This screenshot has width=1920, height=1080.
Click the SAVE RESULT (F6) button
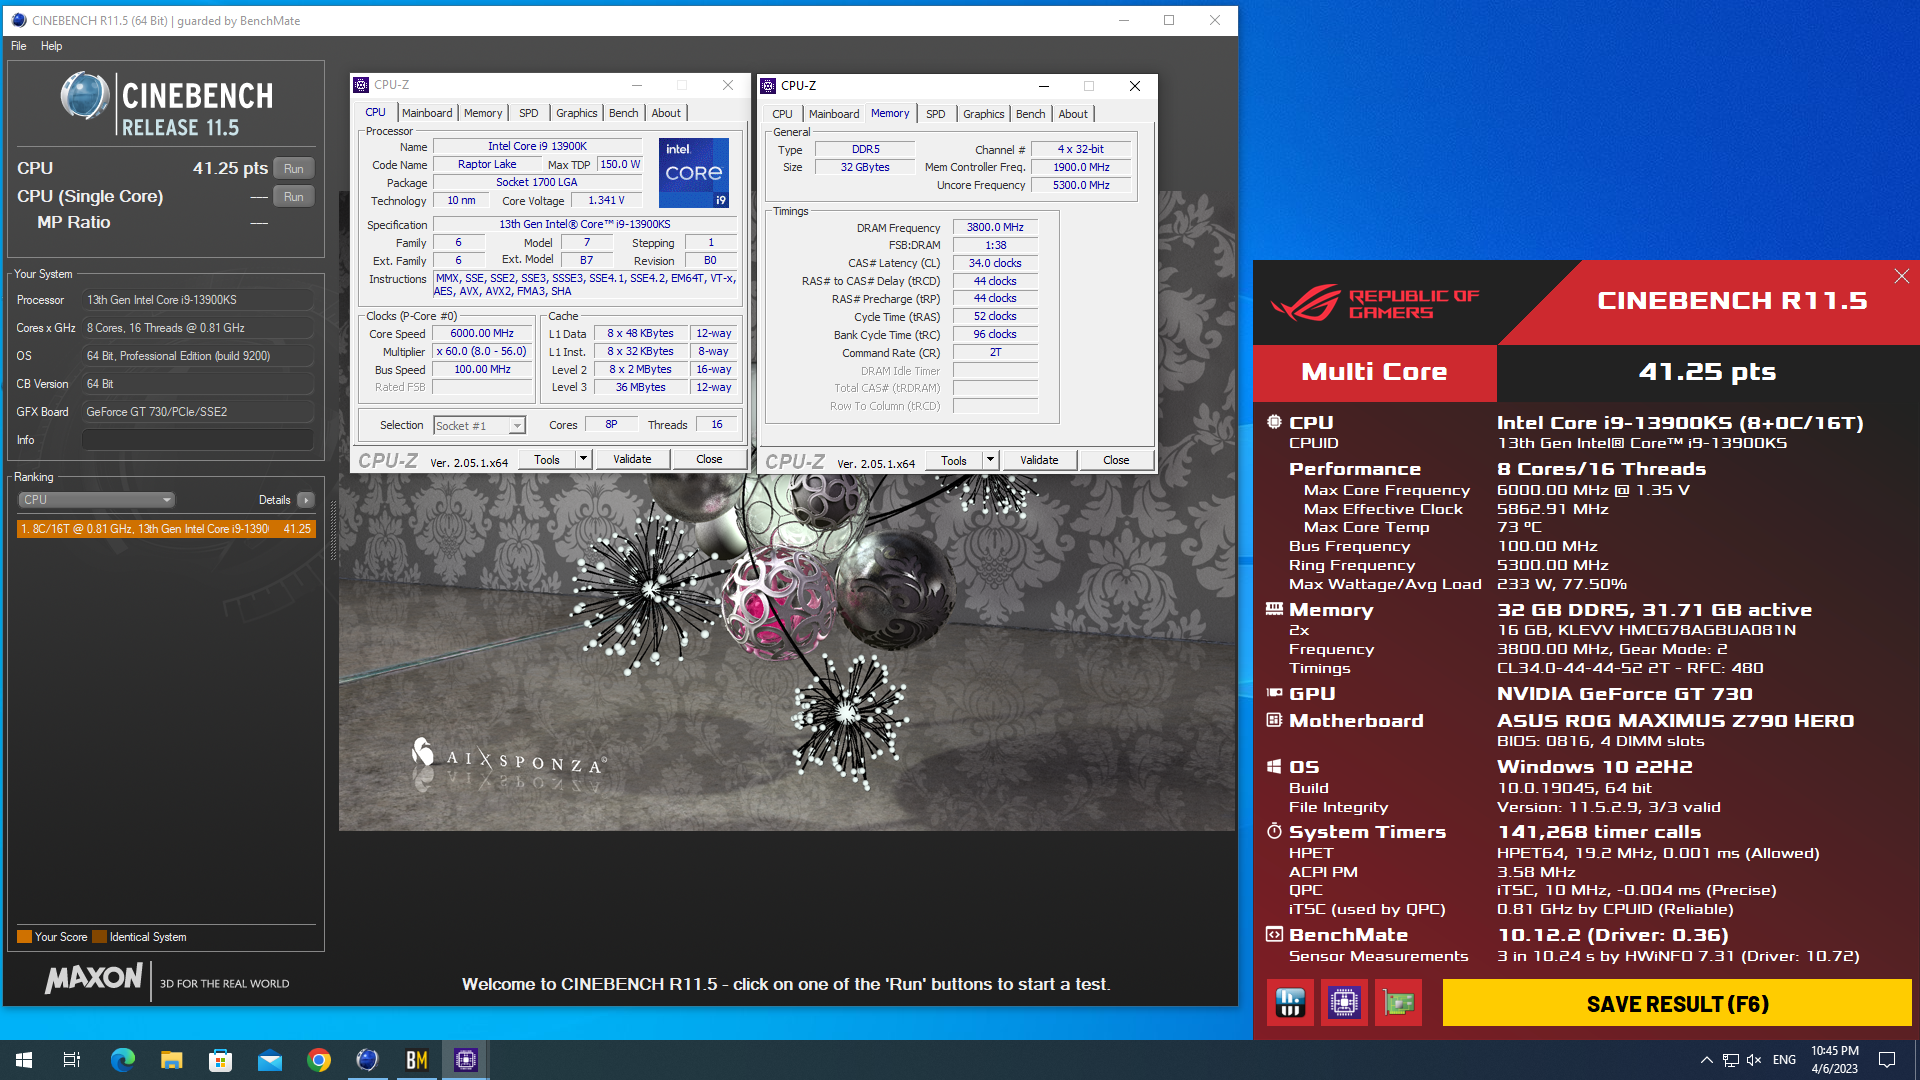[1677, 1003]
